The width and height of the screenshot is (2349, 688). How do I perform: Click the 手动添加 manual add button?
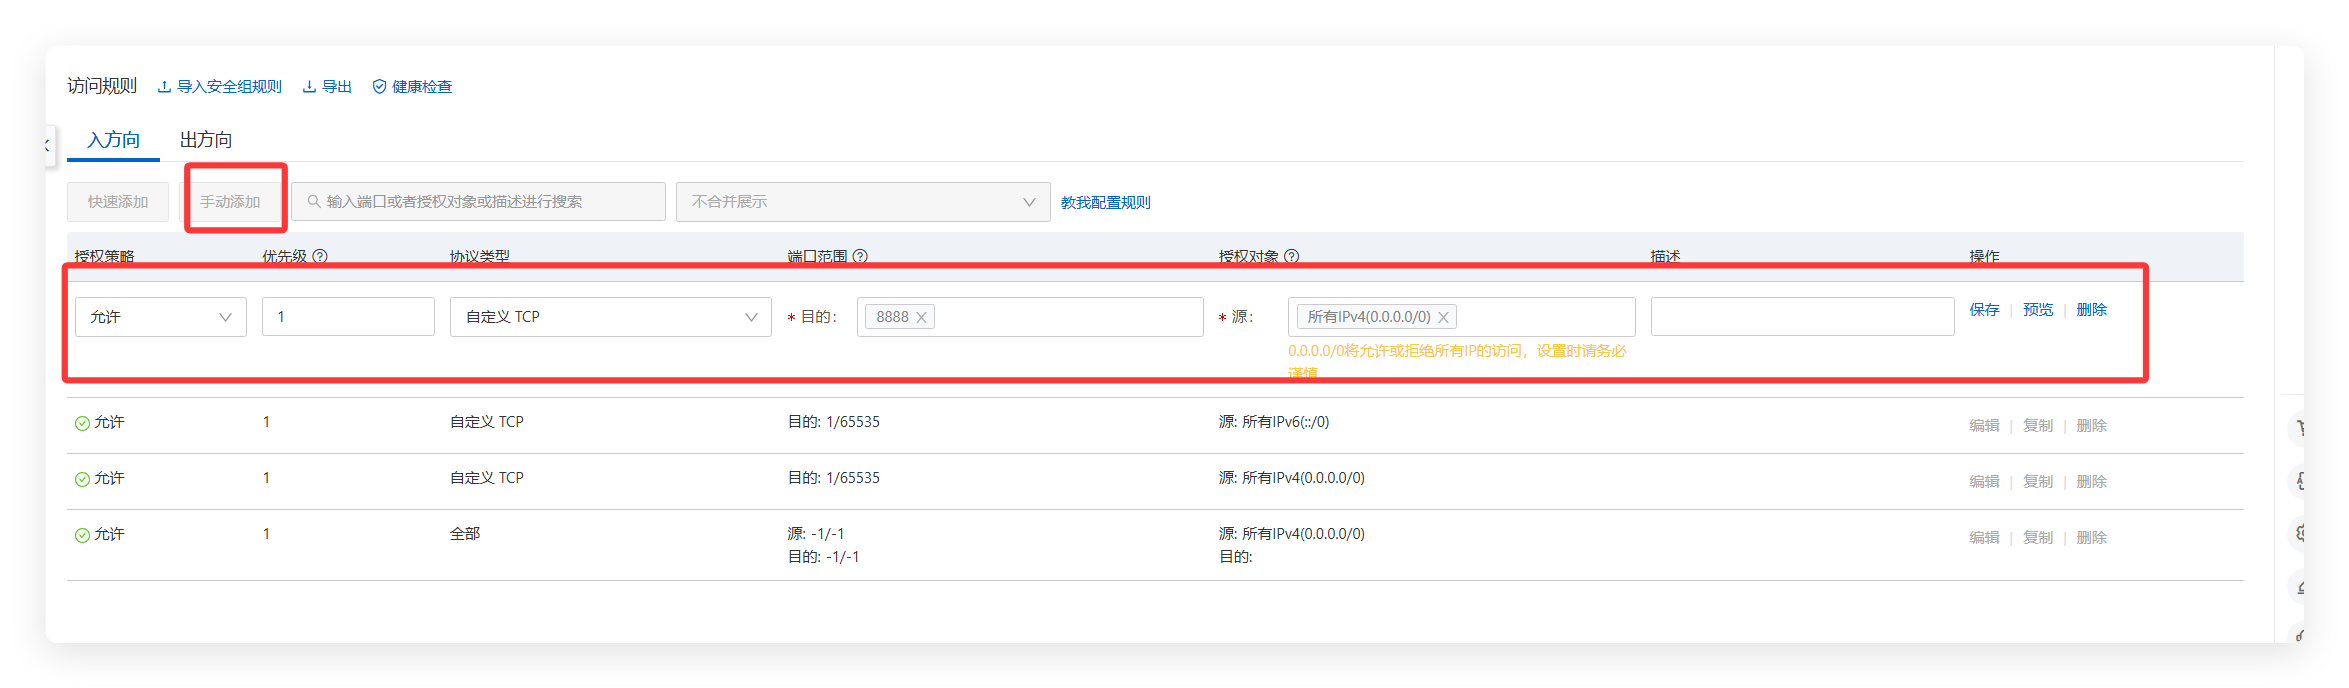231,202
